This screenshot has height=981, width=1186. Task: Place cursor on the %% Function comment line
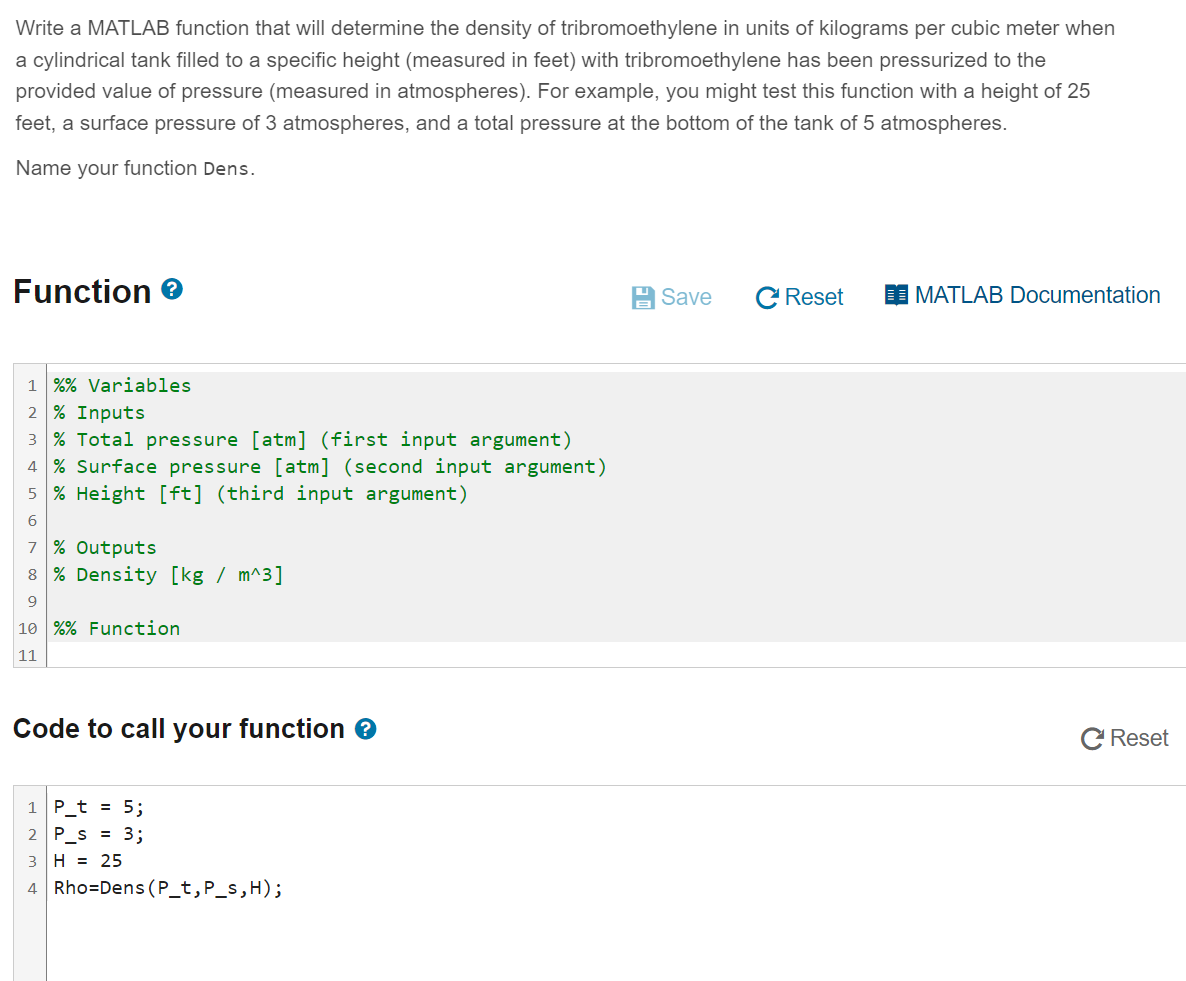(x=116, y=628)
